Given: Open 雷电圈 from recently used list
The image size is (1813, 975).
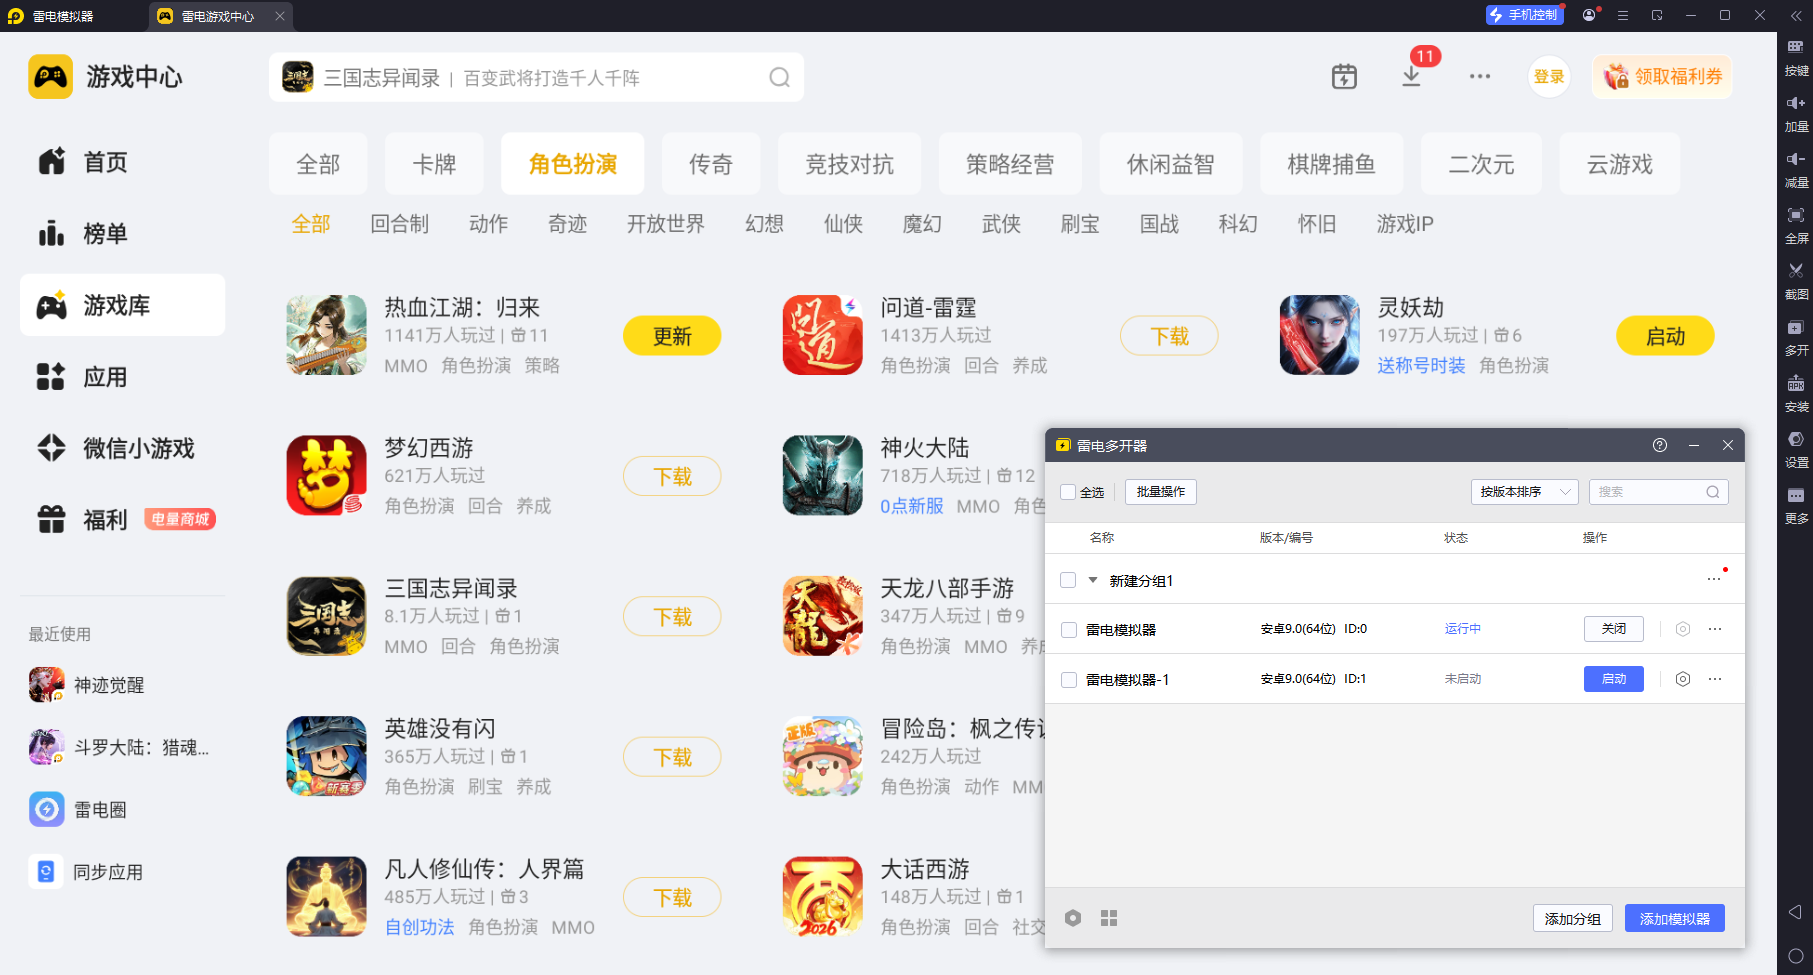Looking at the screenshot, I should [78, 809].
